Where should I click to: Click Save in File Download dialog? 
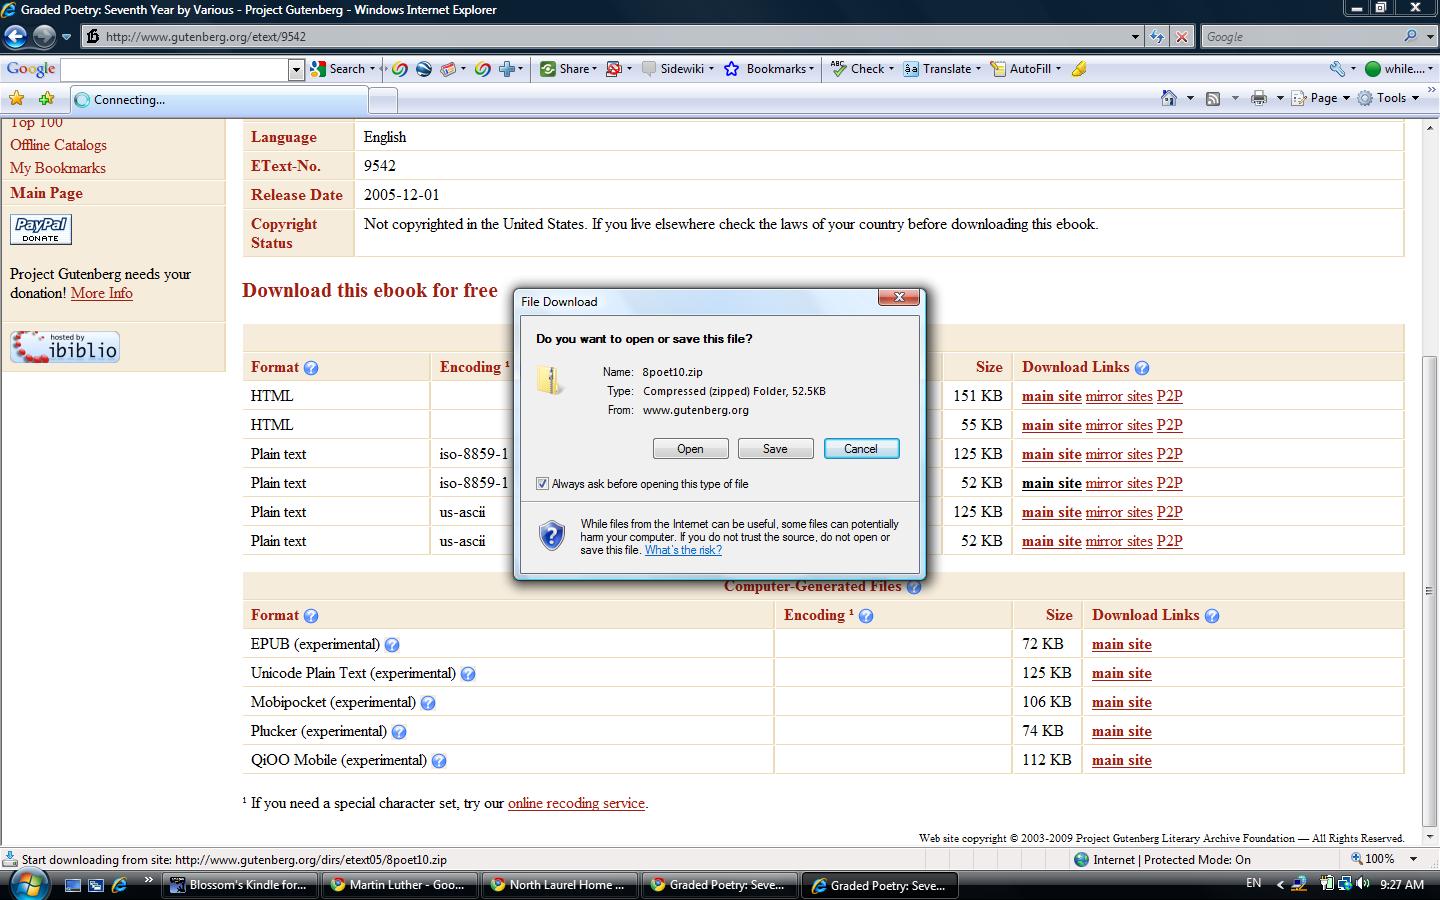tap(775, 449)
